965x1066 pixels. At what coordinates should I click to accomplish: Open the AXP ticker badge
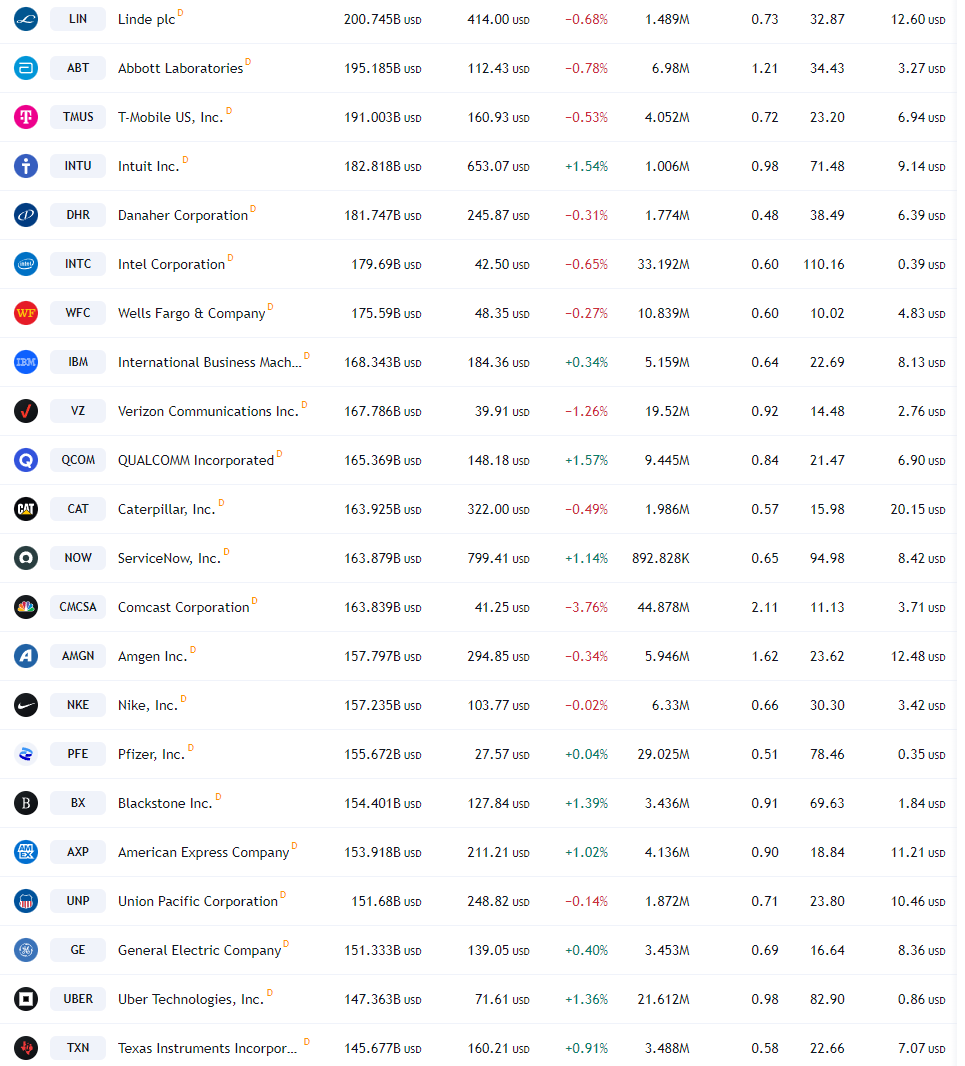click(x=78, y=852)
